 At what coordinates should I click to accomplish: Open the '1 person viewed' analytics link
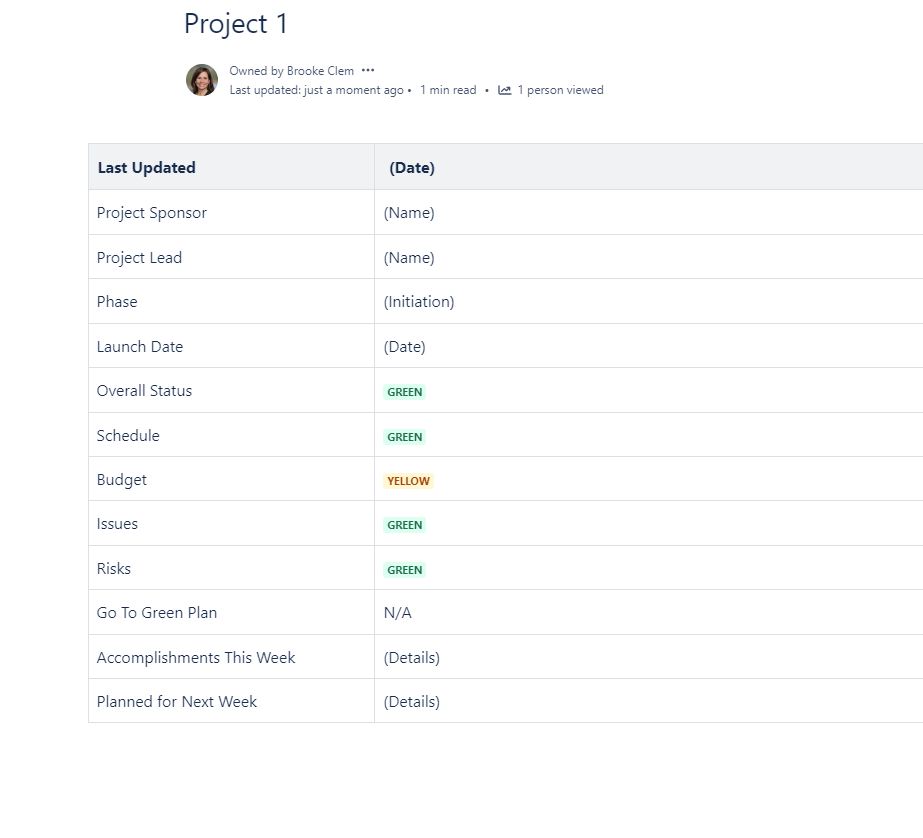(x=560, y=90)
